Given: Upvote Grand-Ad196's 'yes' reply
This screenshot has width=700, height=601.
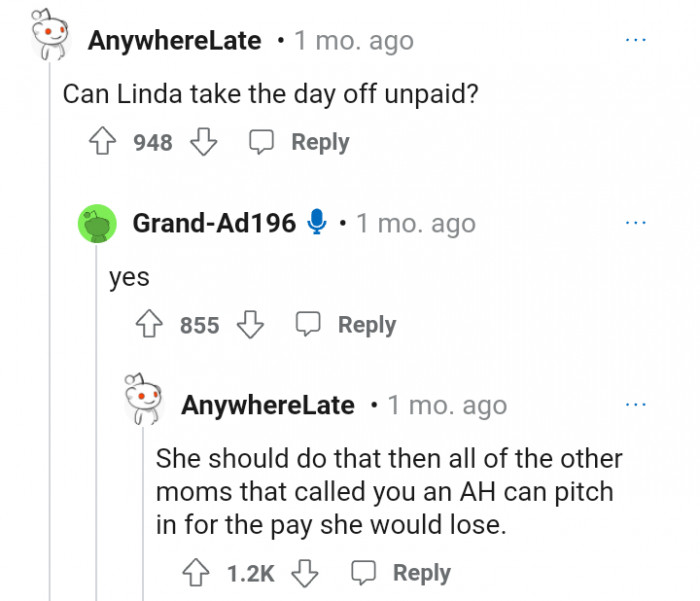Looking at the screenshot, I should click(x=151, y=325).
